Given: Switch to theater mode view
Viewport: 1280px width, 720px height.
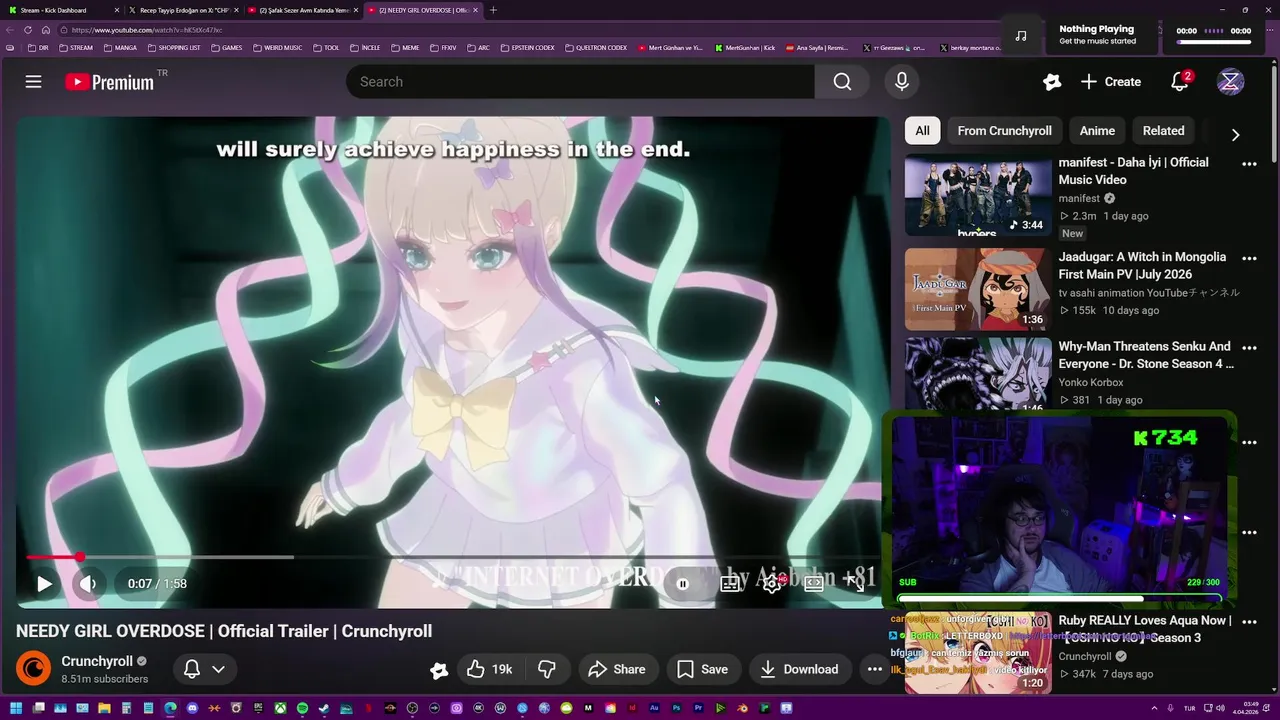Looking at the screenshot, I should (814, 584).
